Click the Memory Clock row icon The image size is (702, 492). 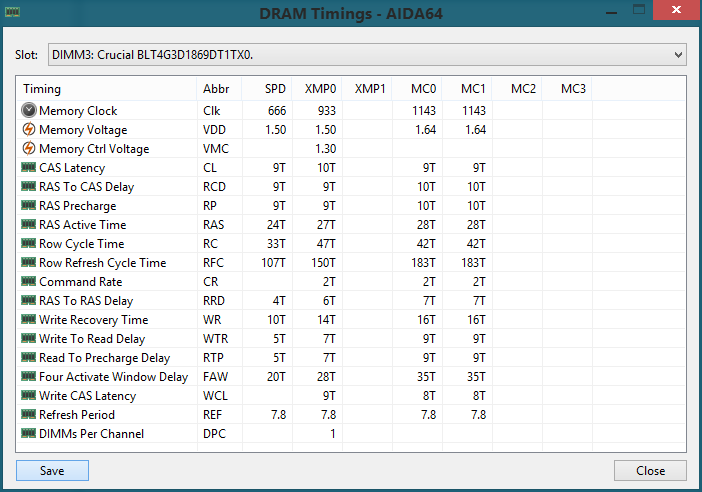point(29,110)
